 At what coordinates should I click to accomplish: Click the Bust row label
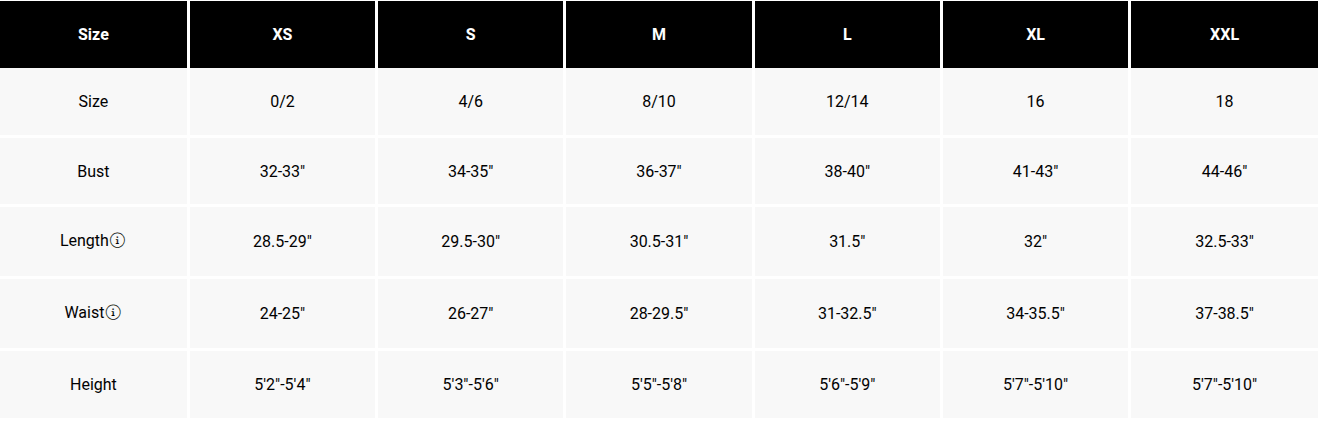point(93,171)
